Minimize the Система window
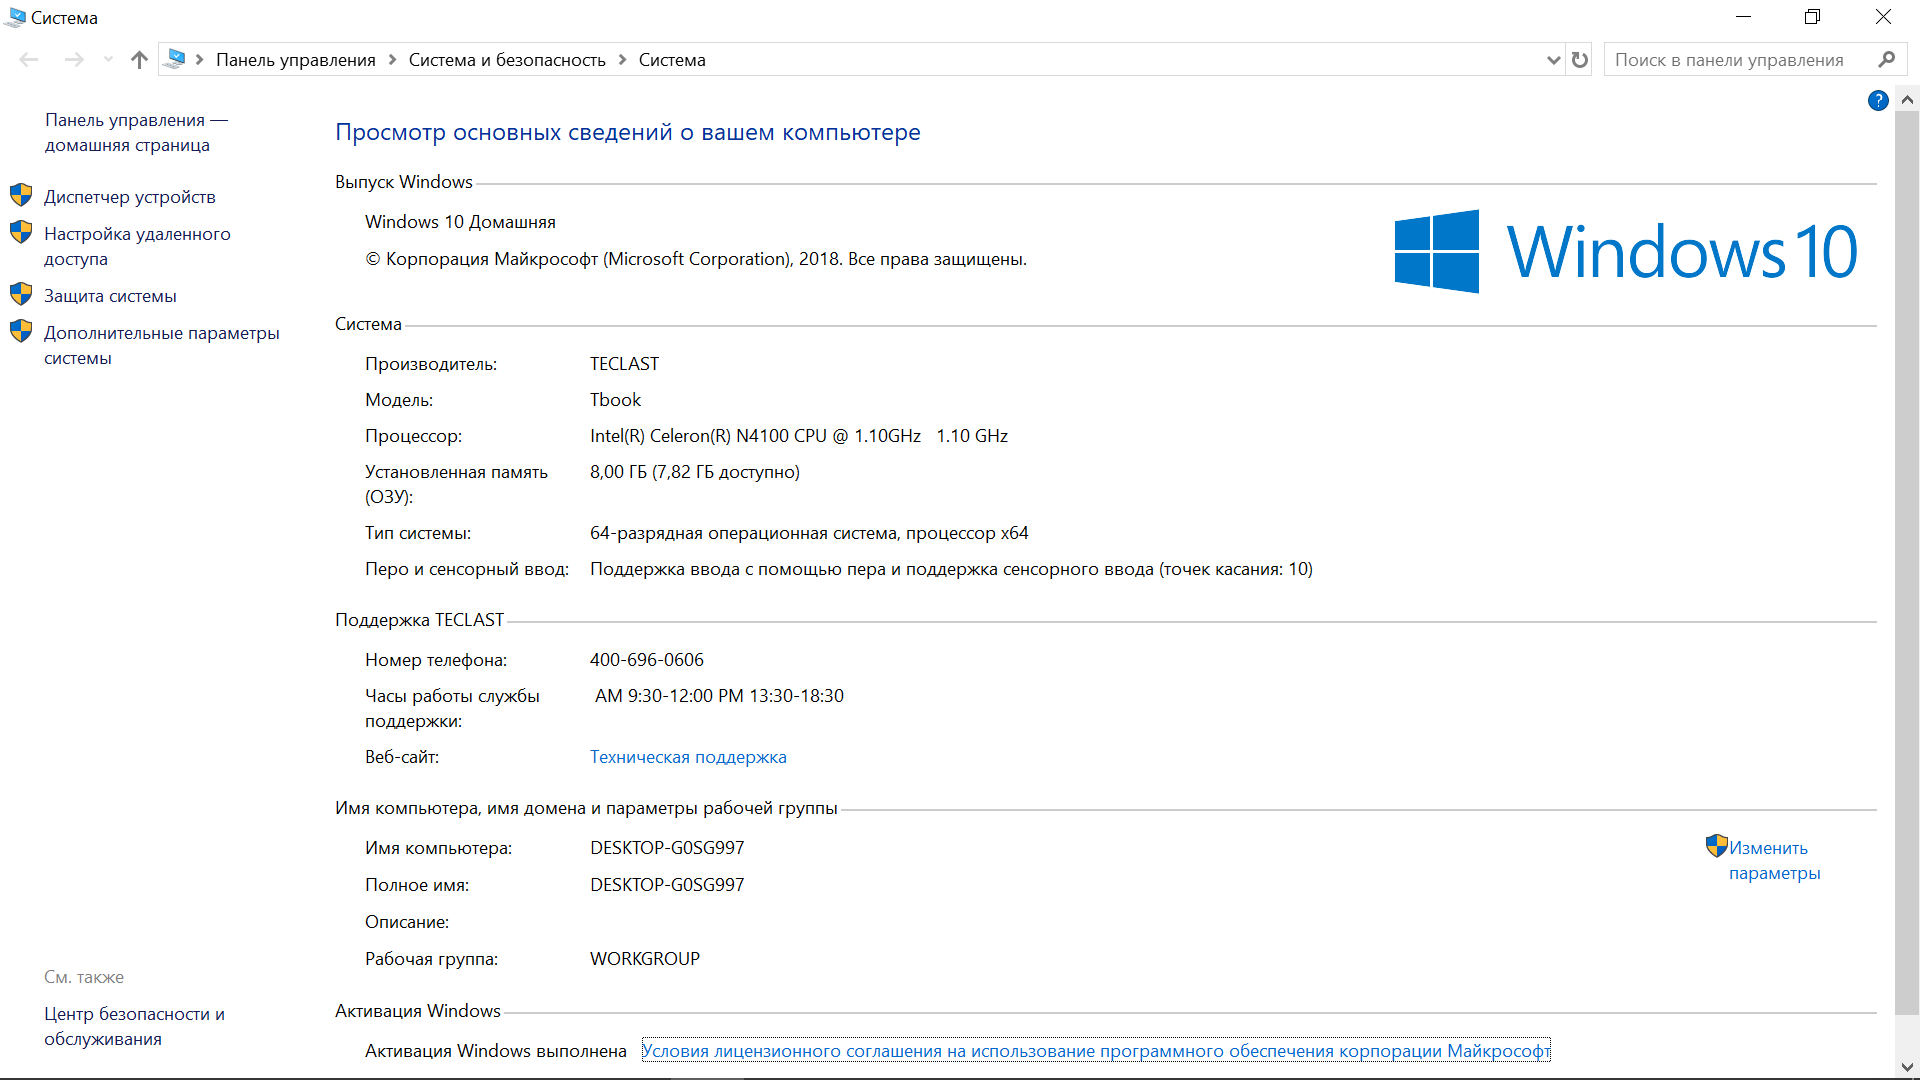 [x=1743, y=17]
